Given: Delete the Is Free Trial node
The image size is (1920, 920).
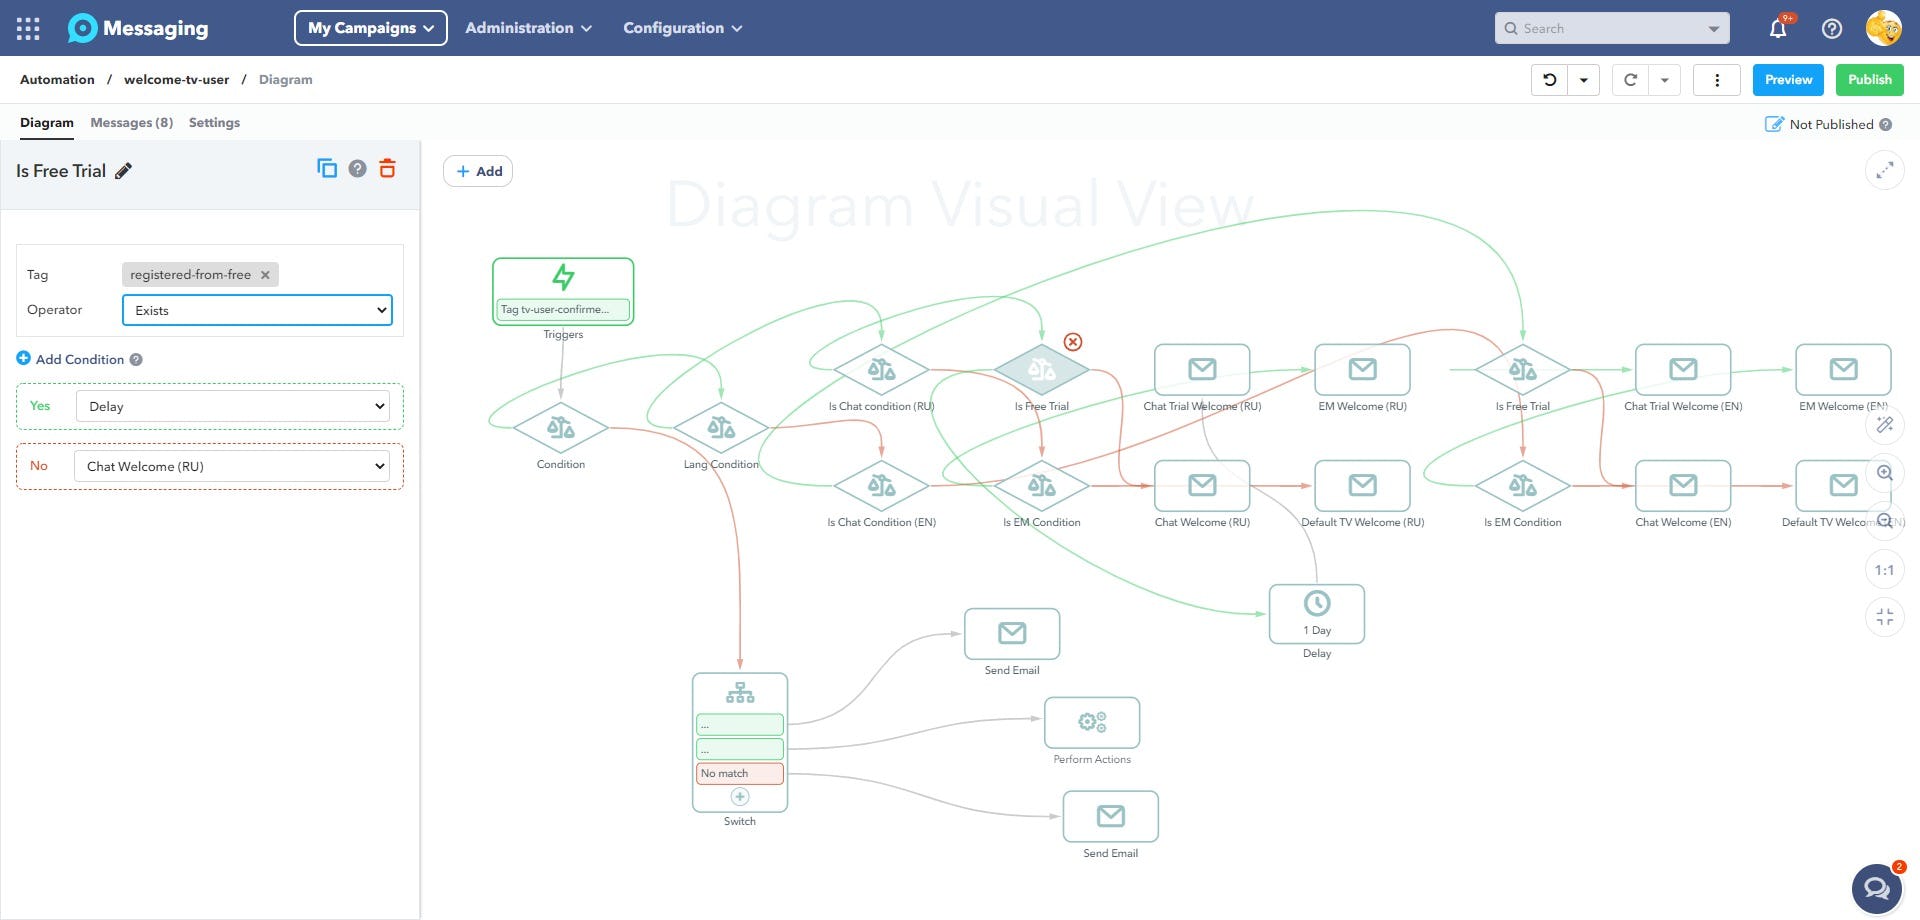Looking at the screenshot, I should click(x=387, y=168).
